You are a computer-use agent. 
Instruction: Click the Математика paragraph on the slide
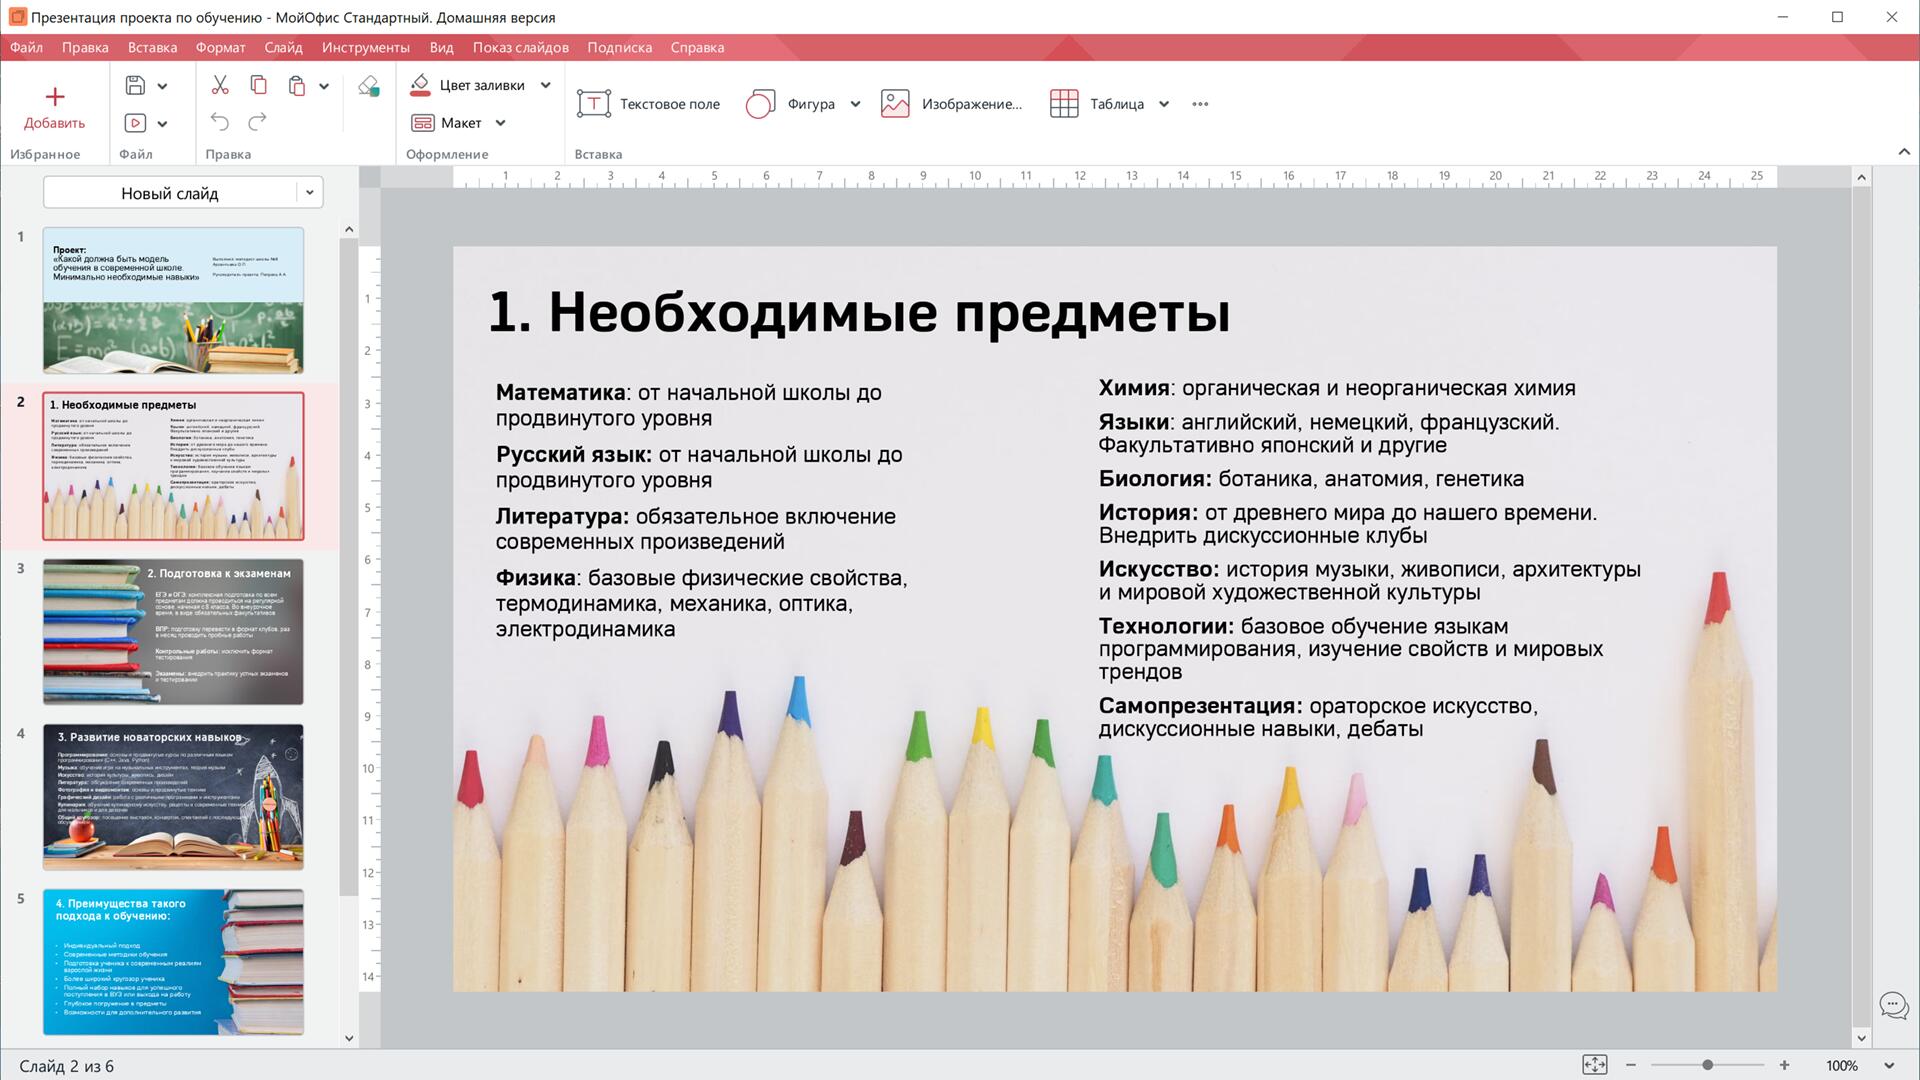click(689, 405)
